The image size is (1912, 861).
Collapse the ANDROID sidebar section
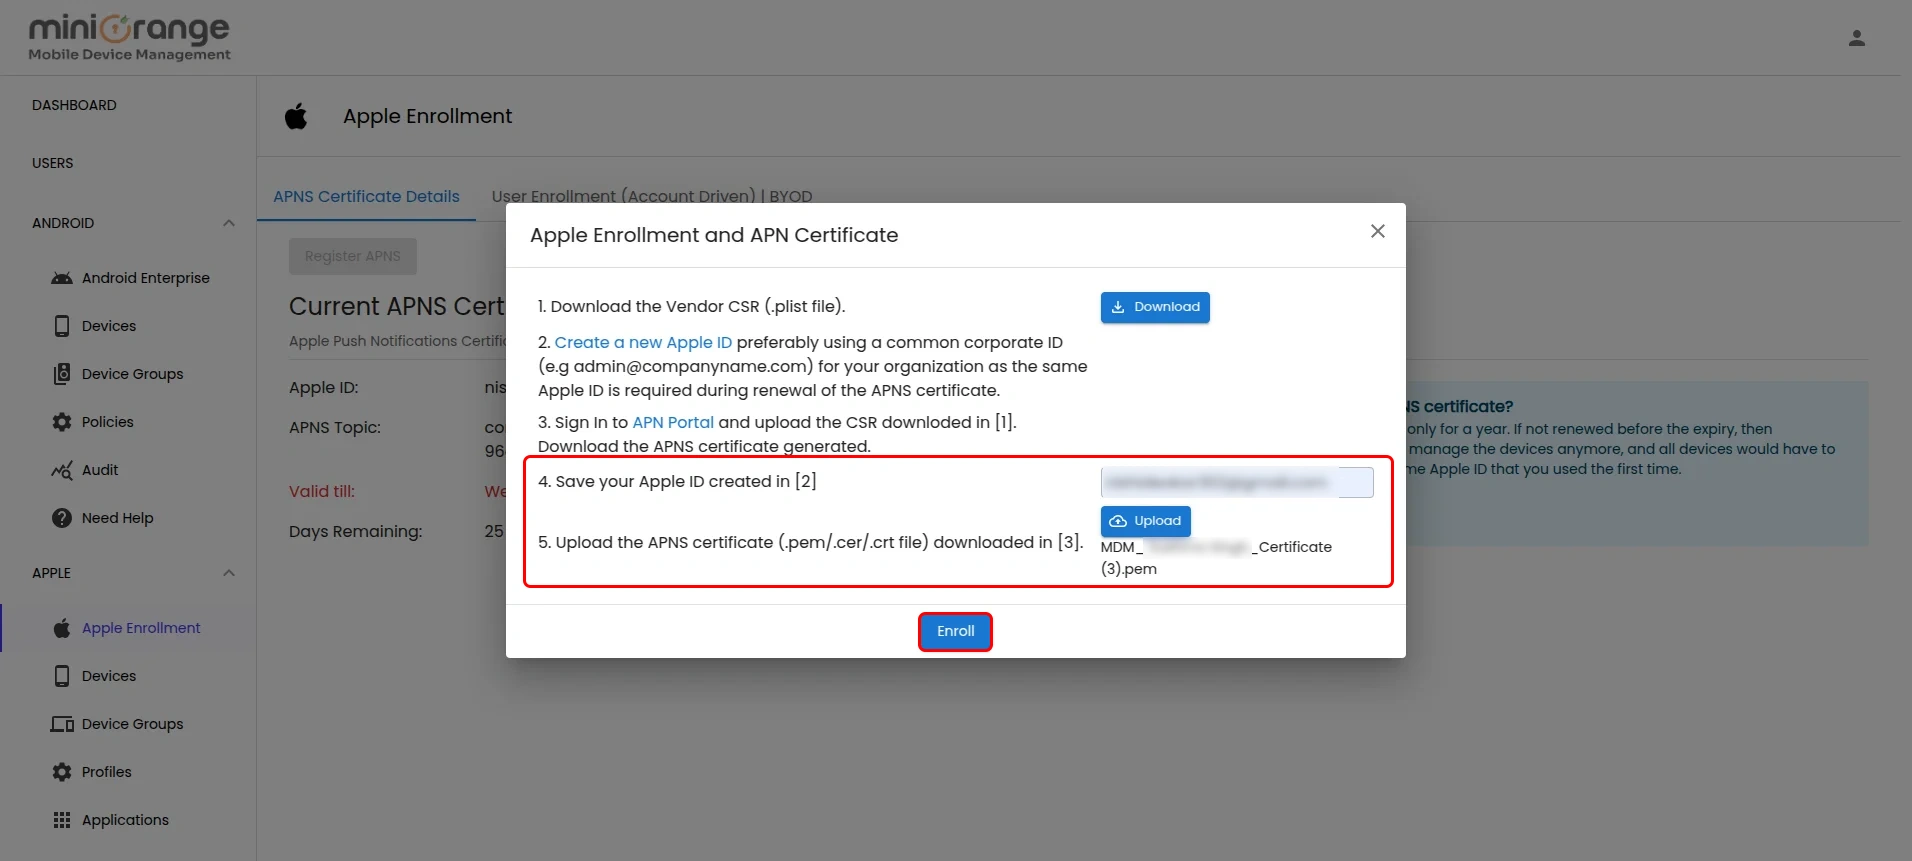click(228, 223)
